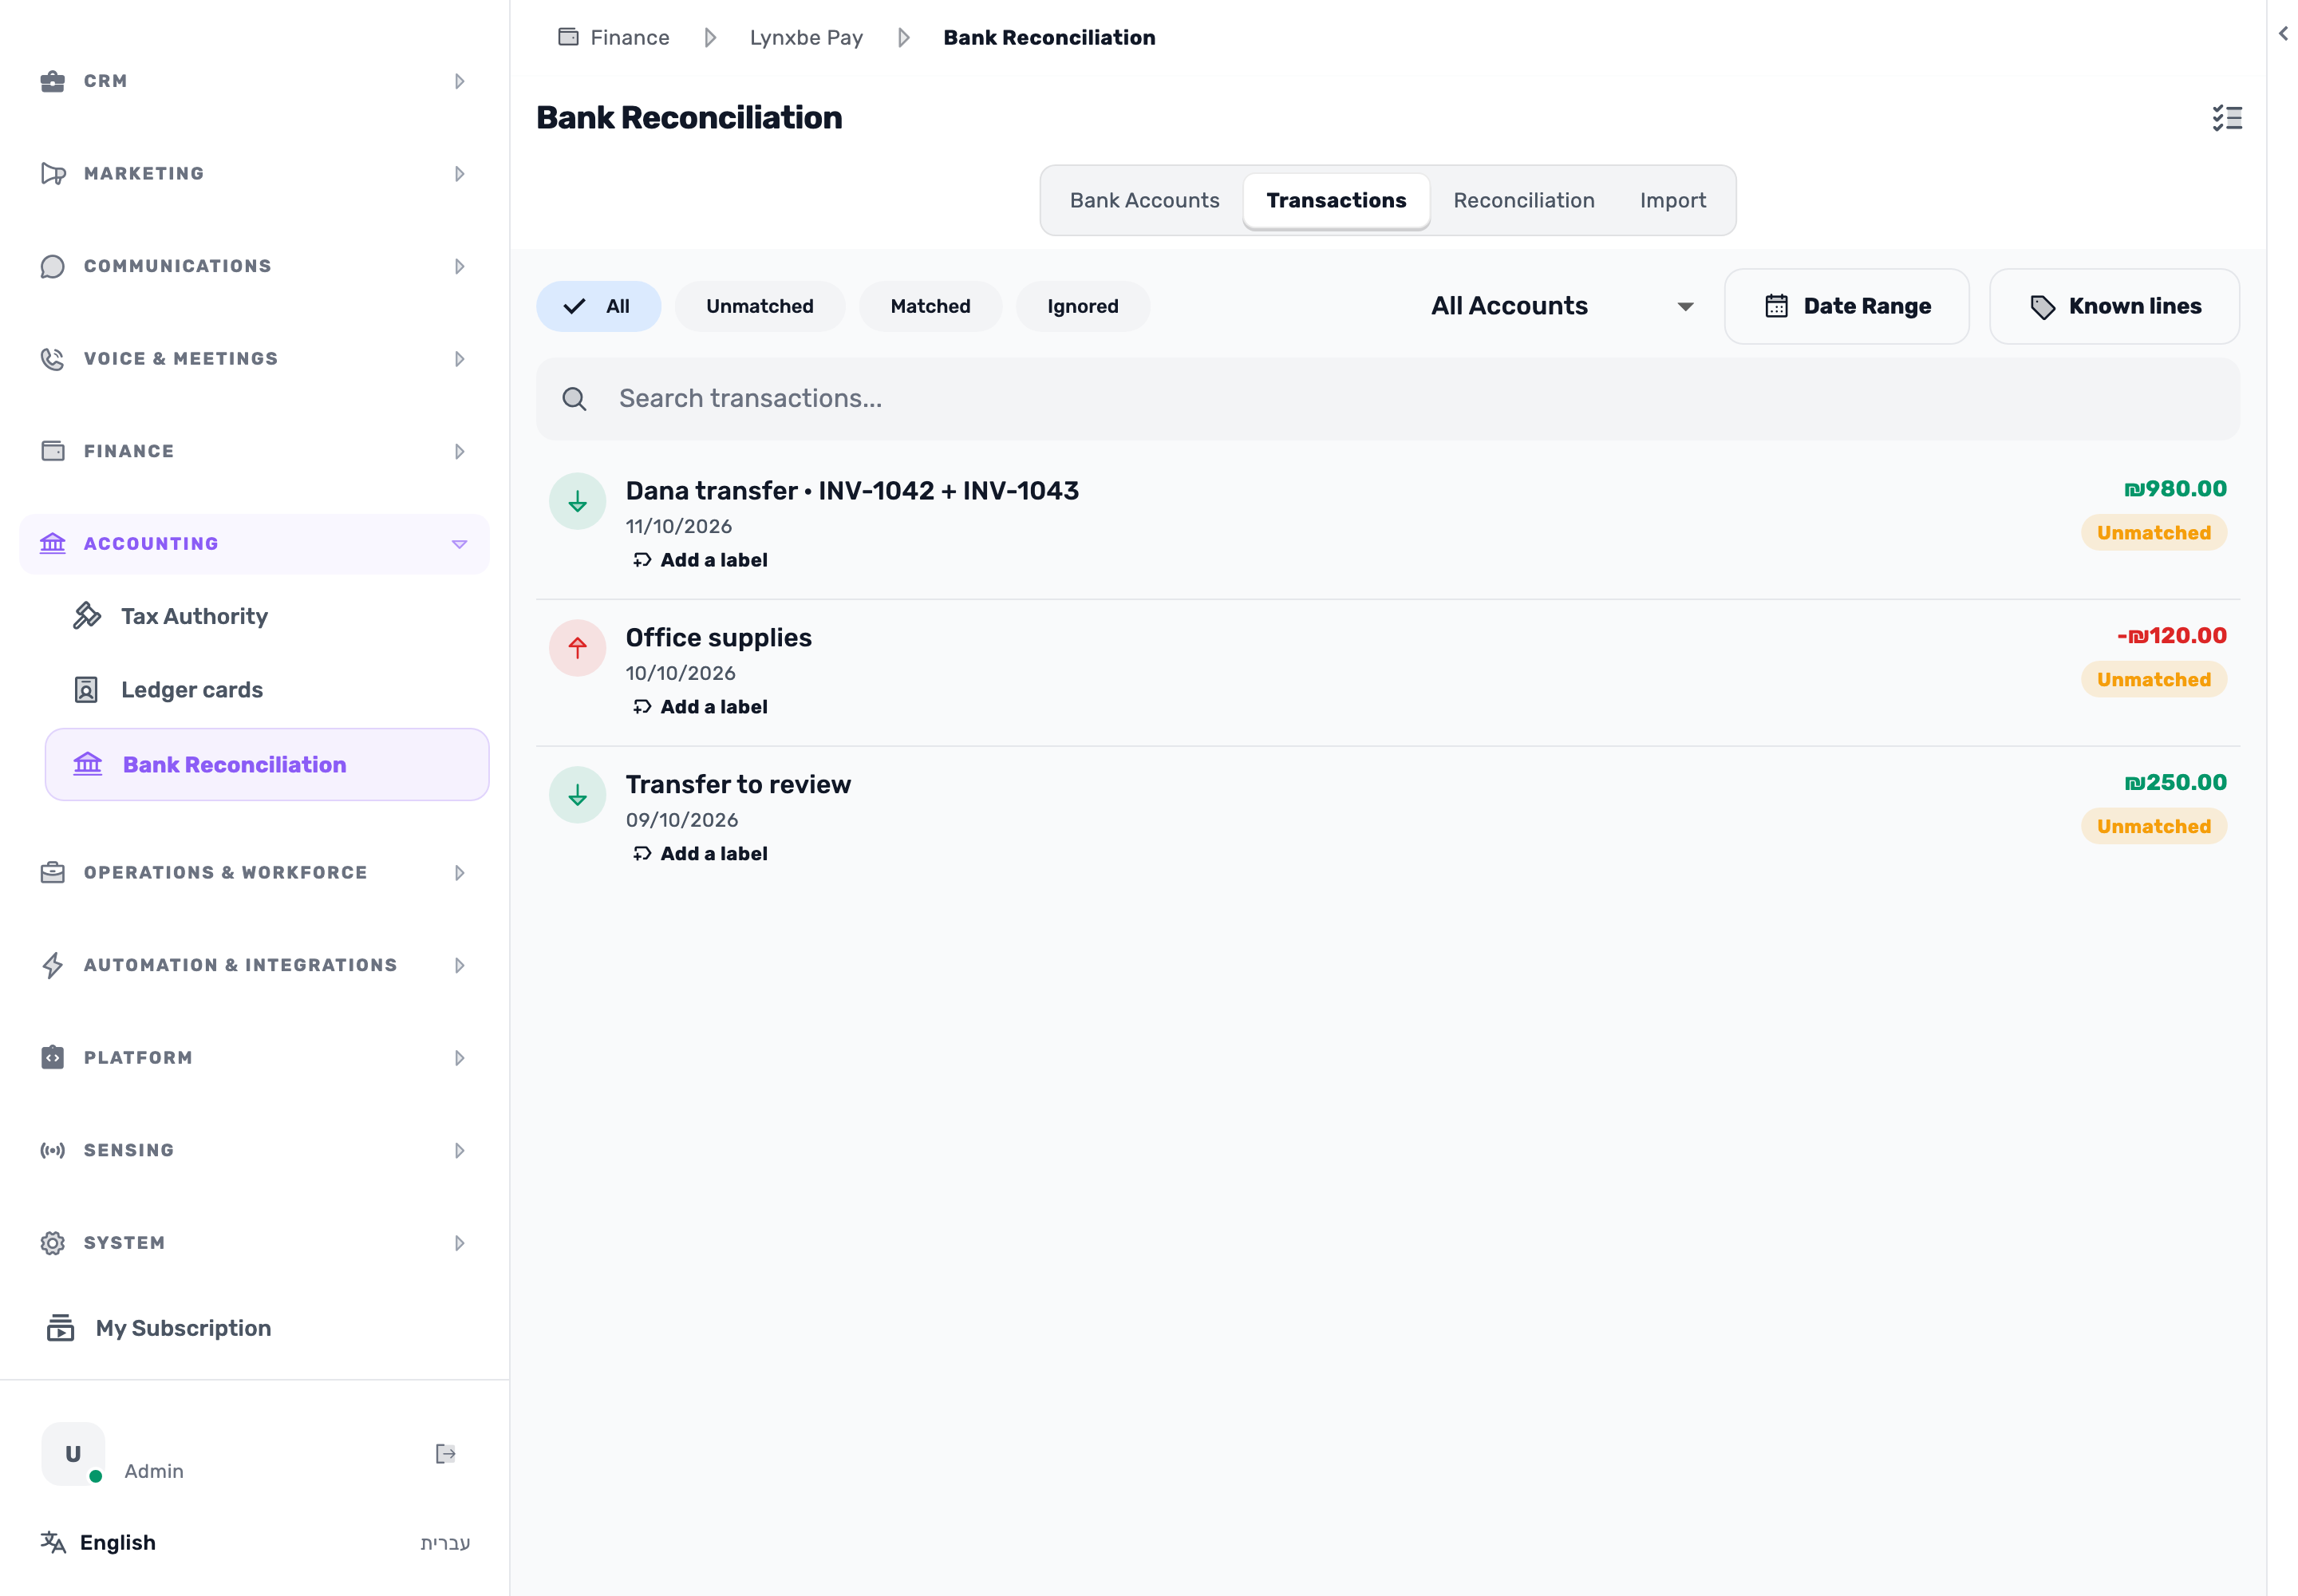
Task: Open the Date Range picker
Action: pos(1846,306)
